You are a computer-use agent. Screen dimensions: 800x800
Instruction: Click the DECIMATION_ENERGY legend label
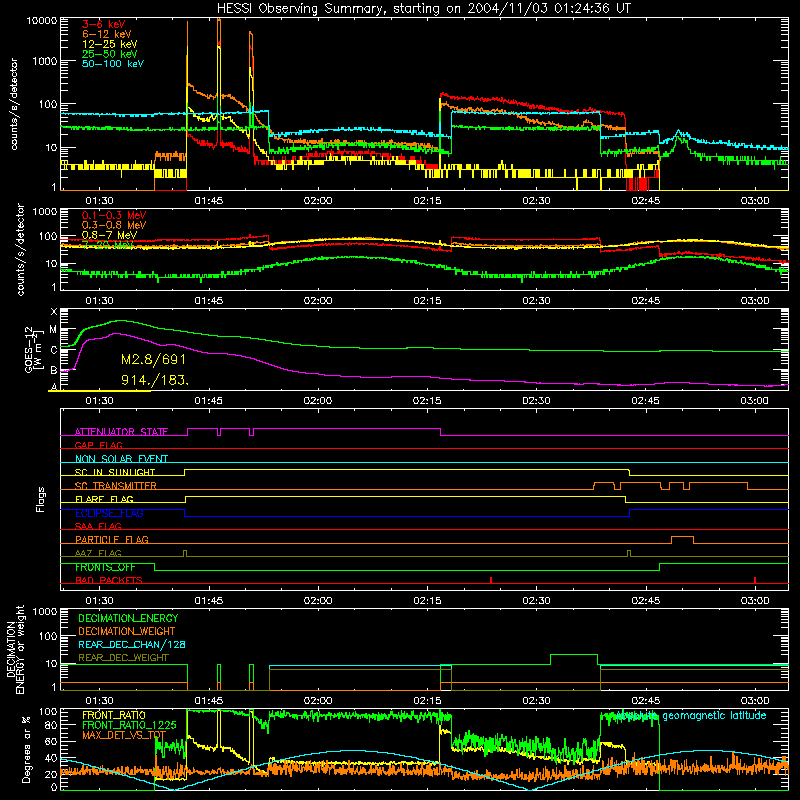(128, 618)
